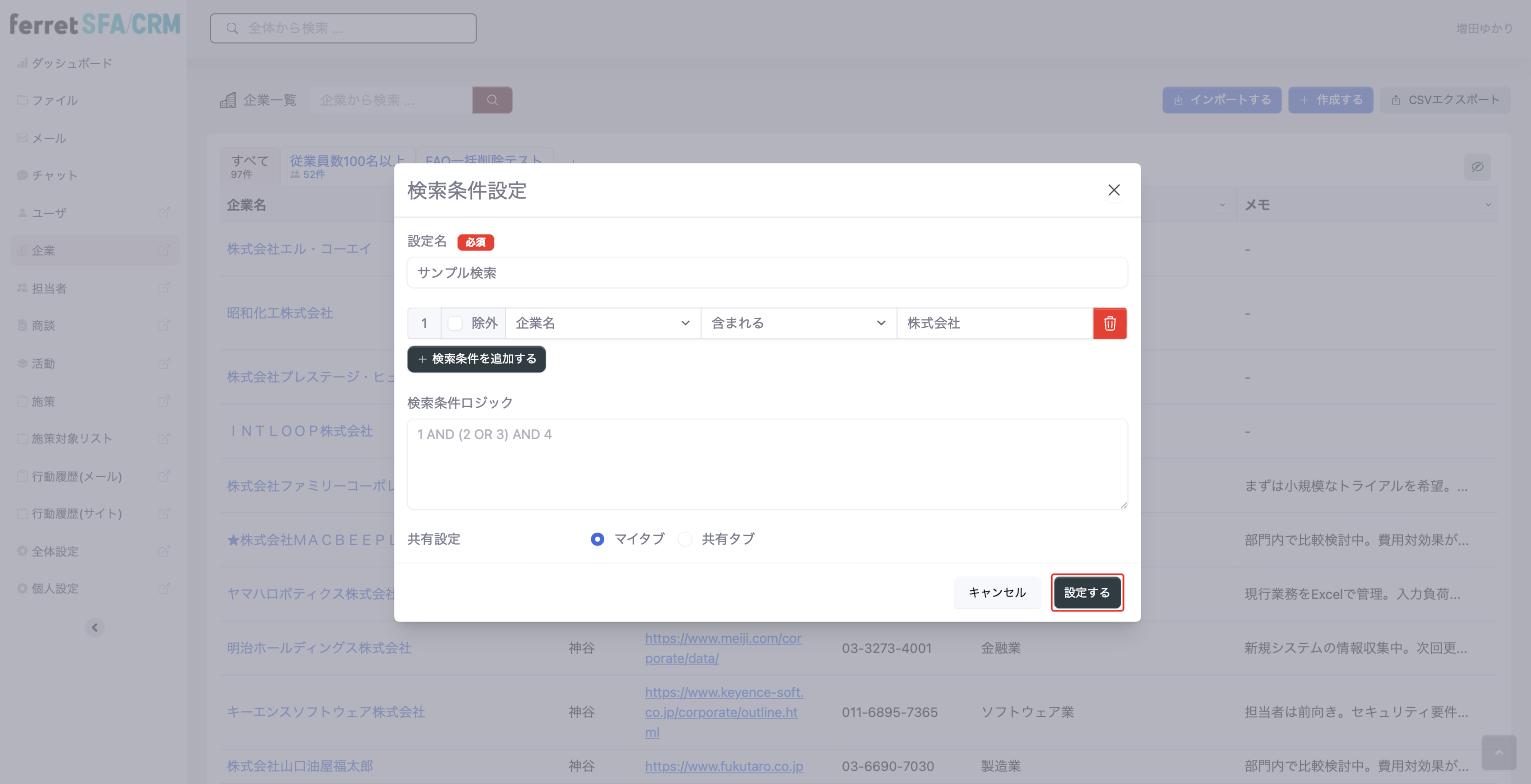Click 検索条件を追加する button
Screen dimensions: 1531x784
[476, 359]
